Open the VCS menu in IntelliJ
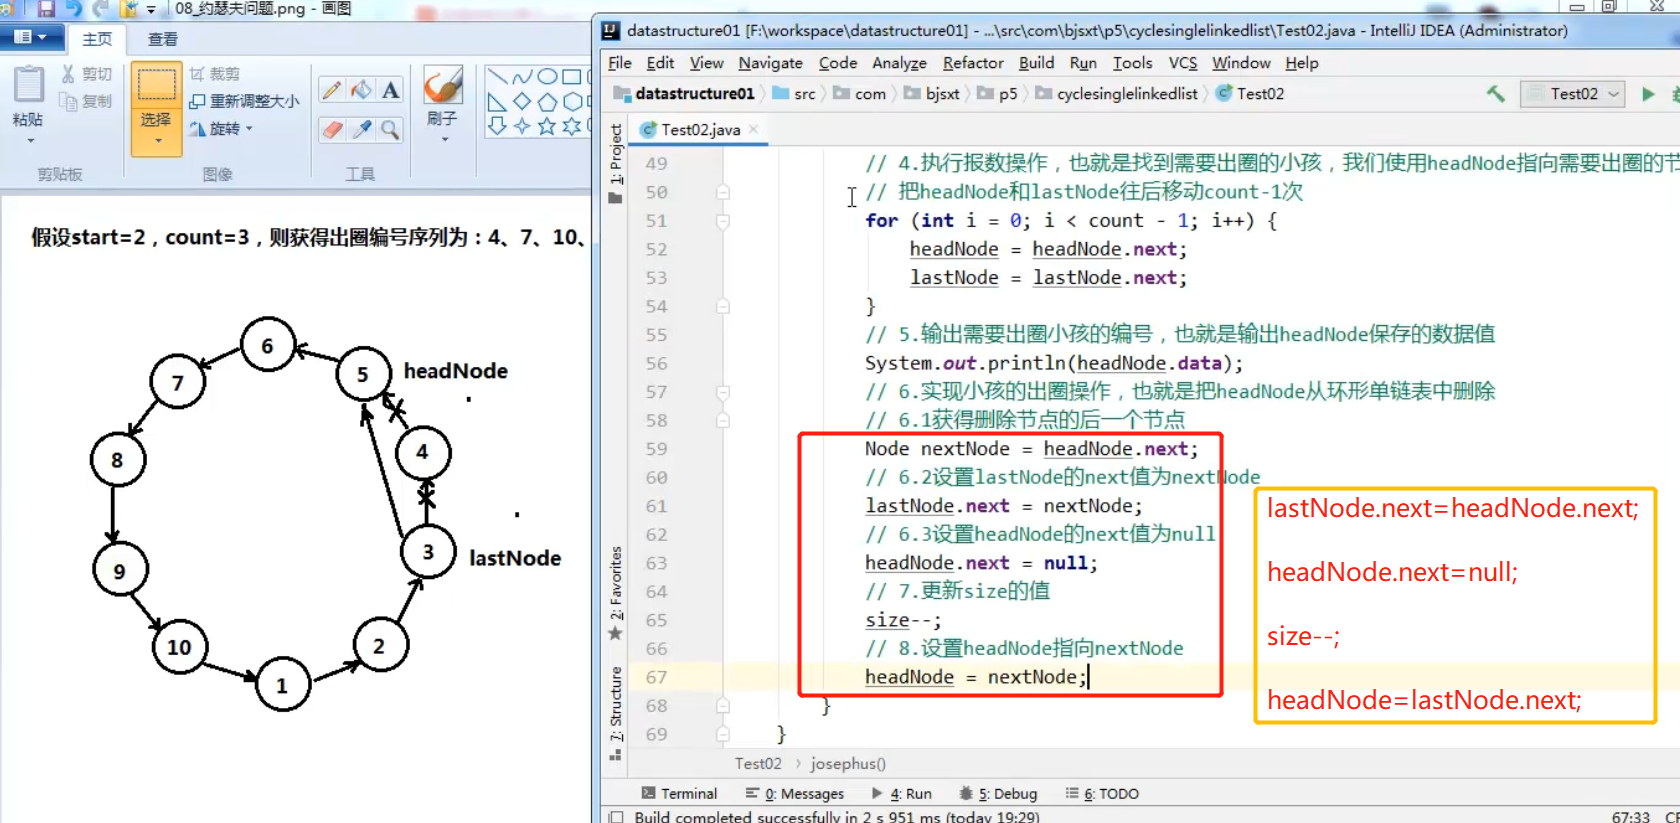The height and width of the screenshot is (823, 1680). tap(1183, 63)
